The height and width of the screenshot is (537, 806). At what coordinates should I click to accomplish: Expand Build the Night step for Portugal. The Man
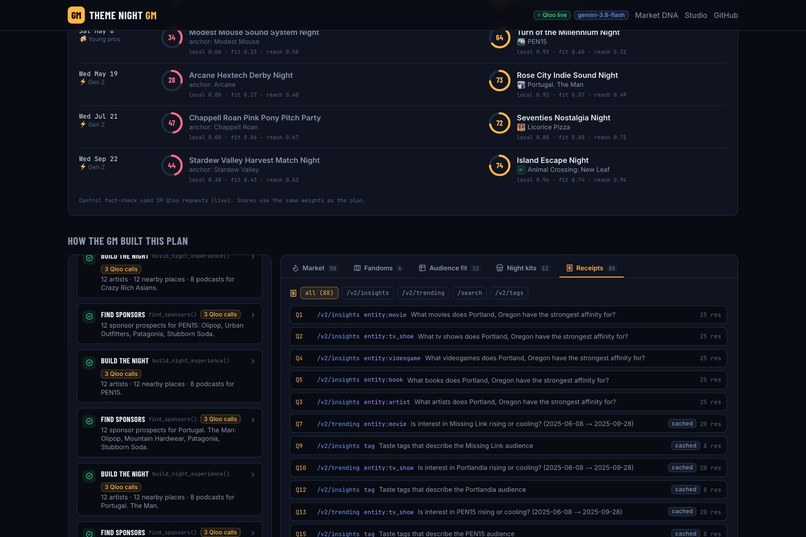click(252, 474)
